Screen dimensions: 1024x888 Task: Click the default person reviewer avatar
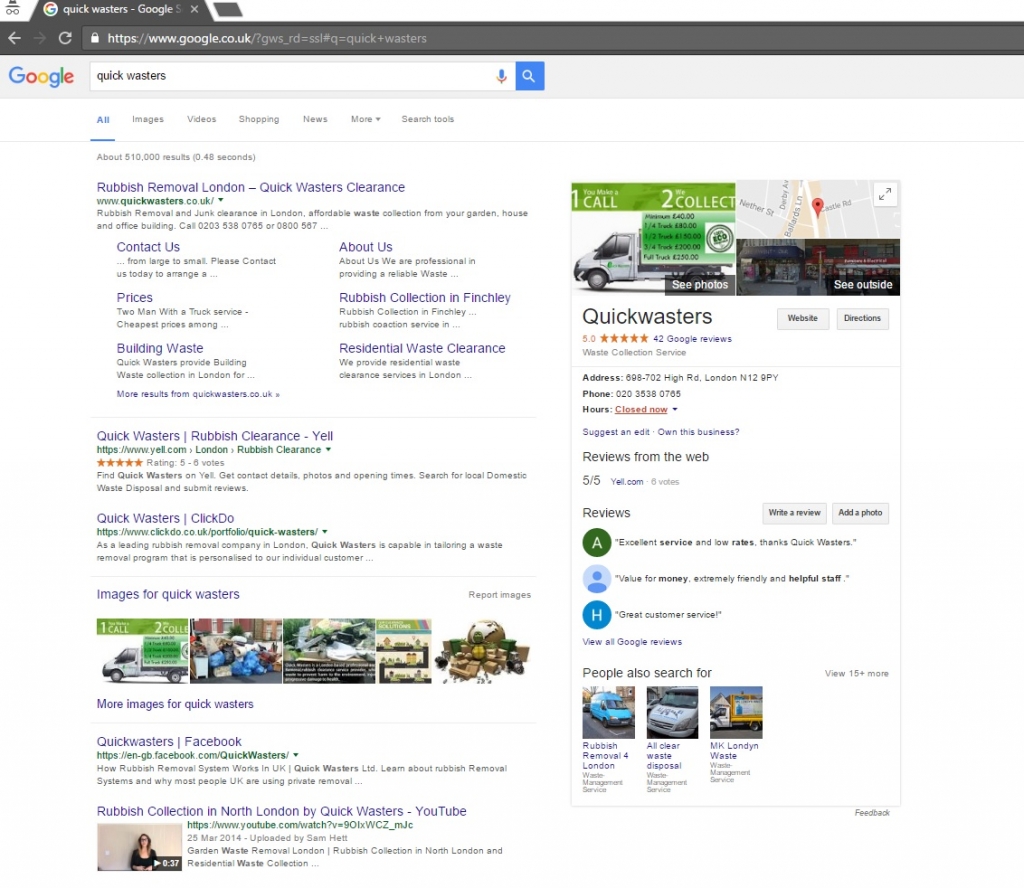(596, 579)
